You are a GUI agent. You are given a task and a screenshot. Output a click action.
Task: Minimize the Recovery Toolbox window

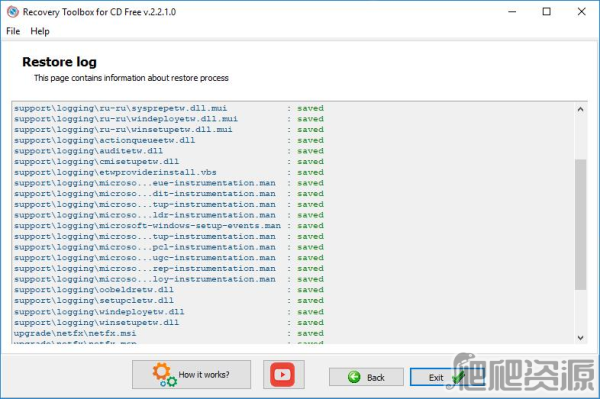pos(512,12)
